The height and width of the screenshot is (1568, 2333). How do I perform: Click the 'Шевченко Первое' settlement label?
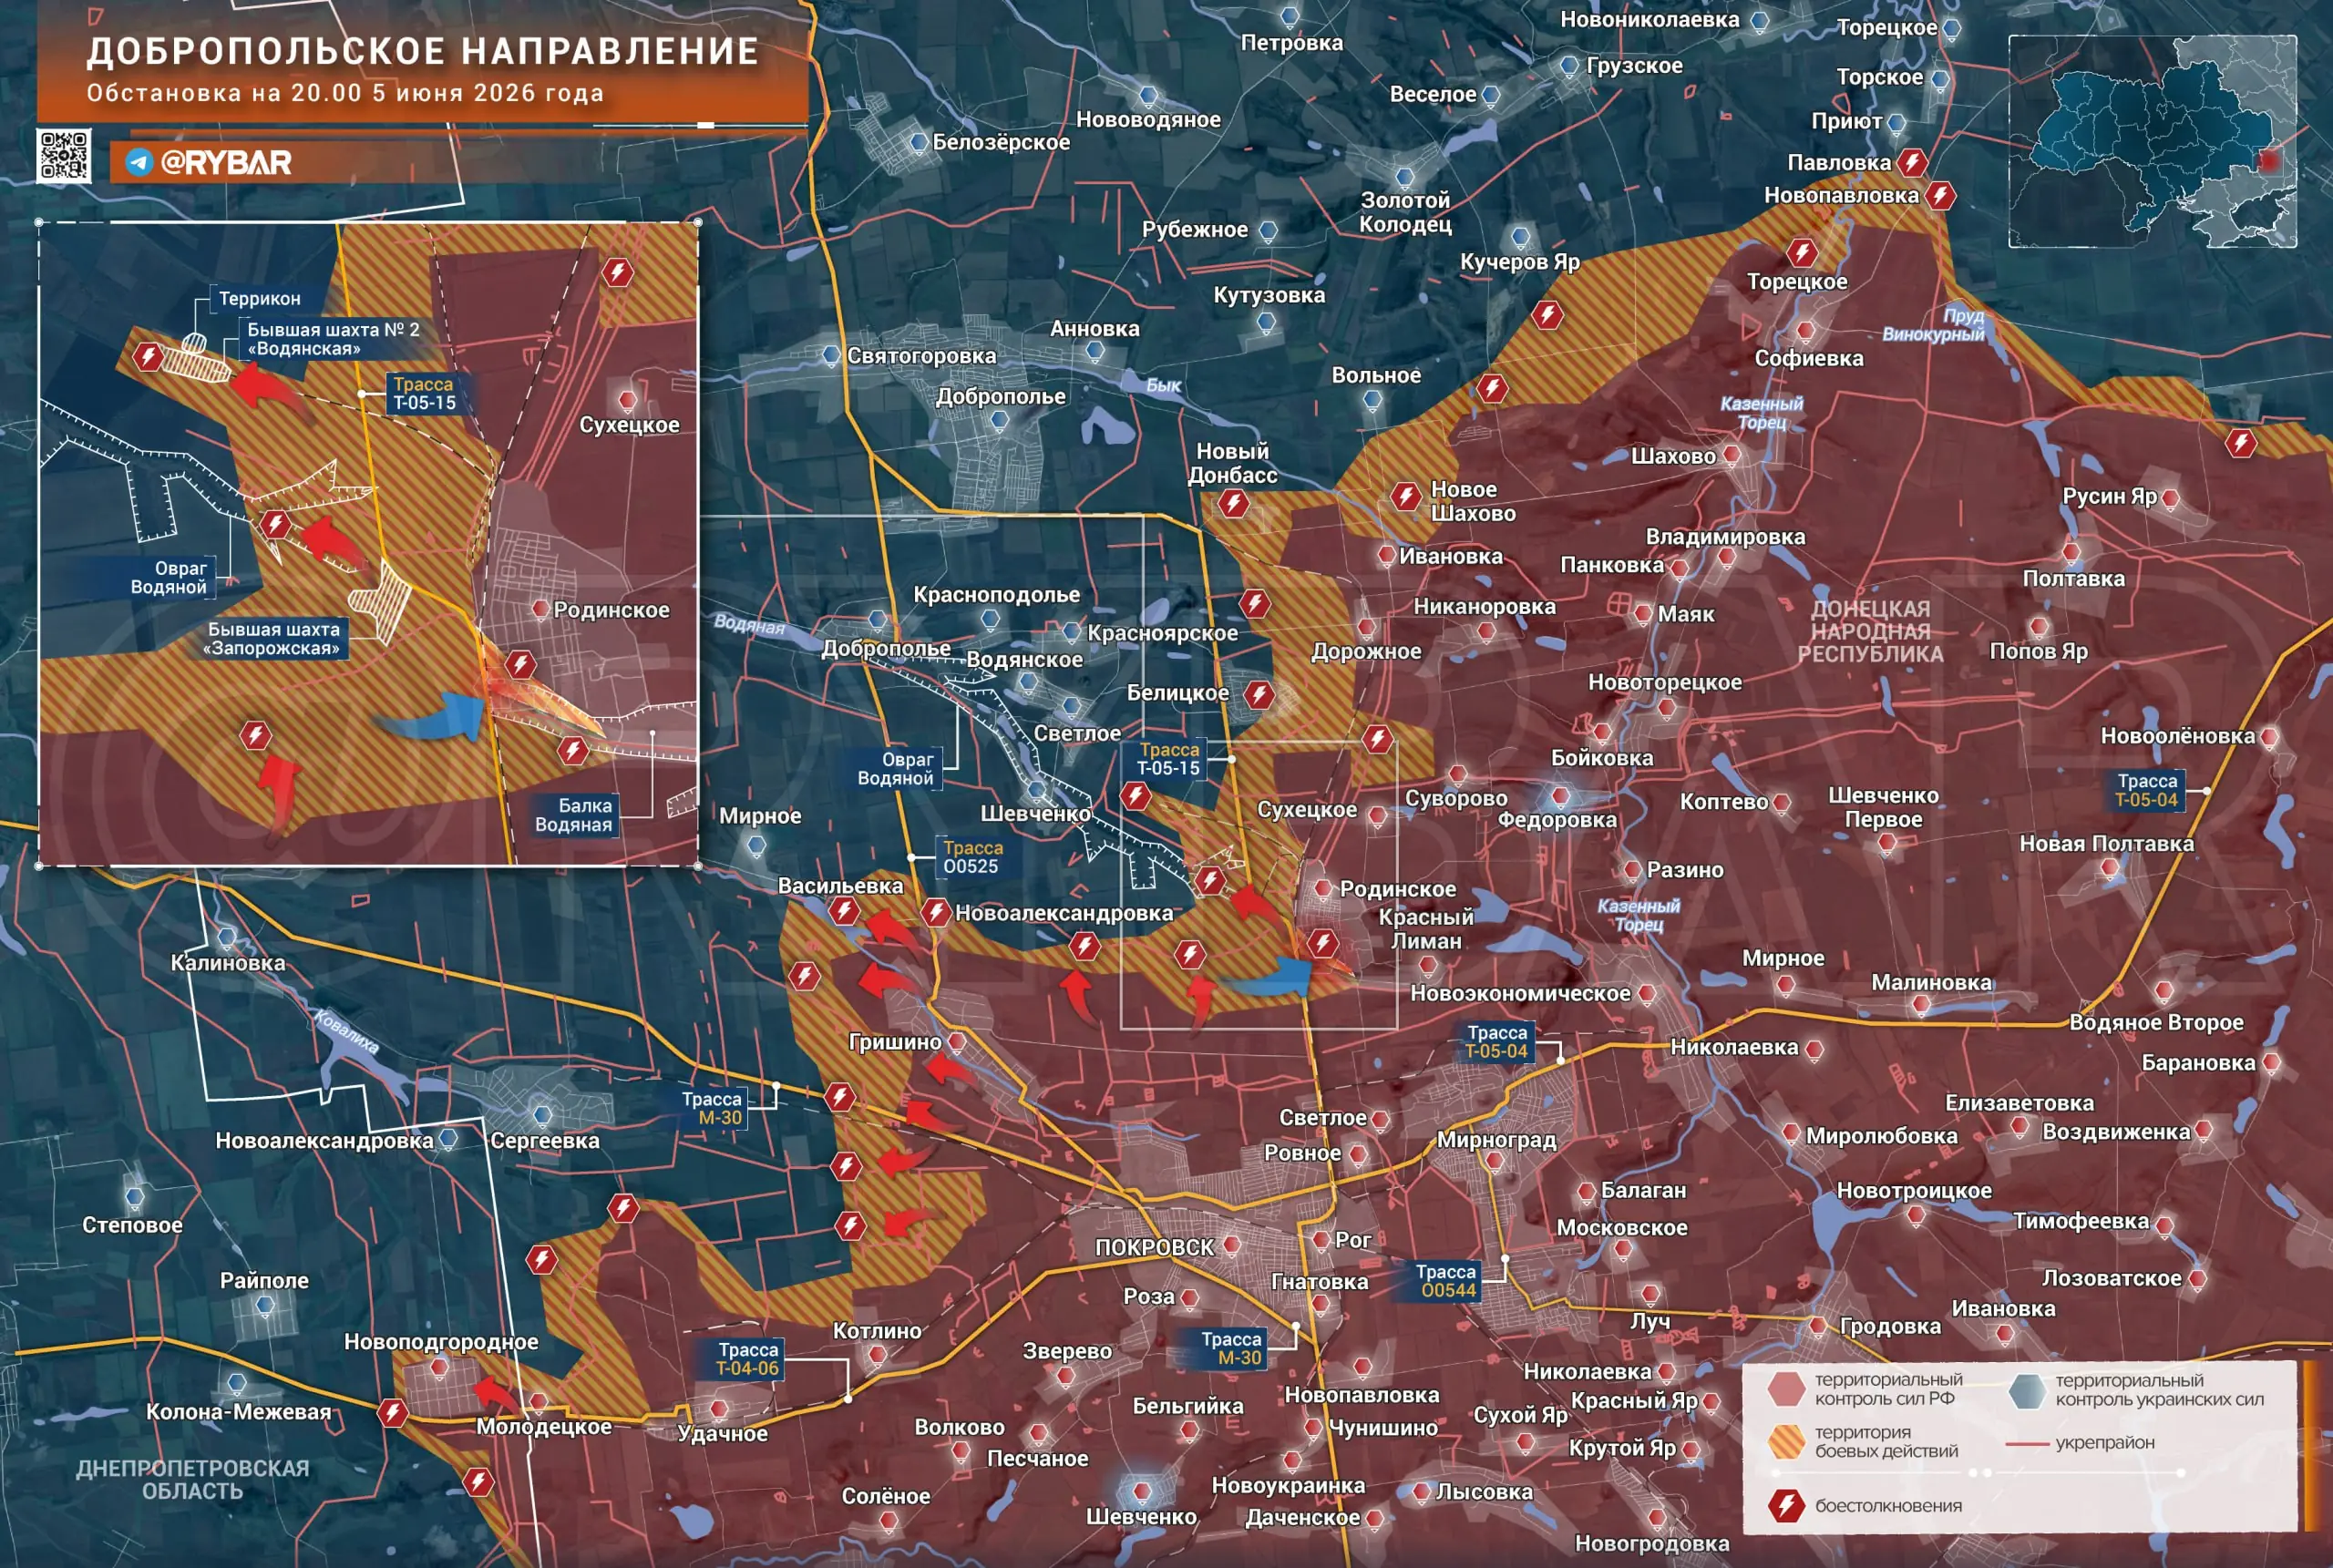pyautogui.click(x=1884, y=807)
